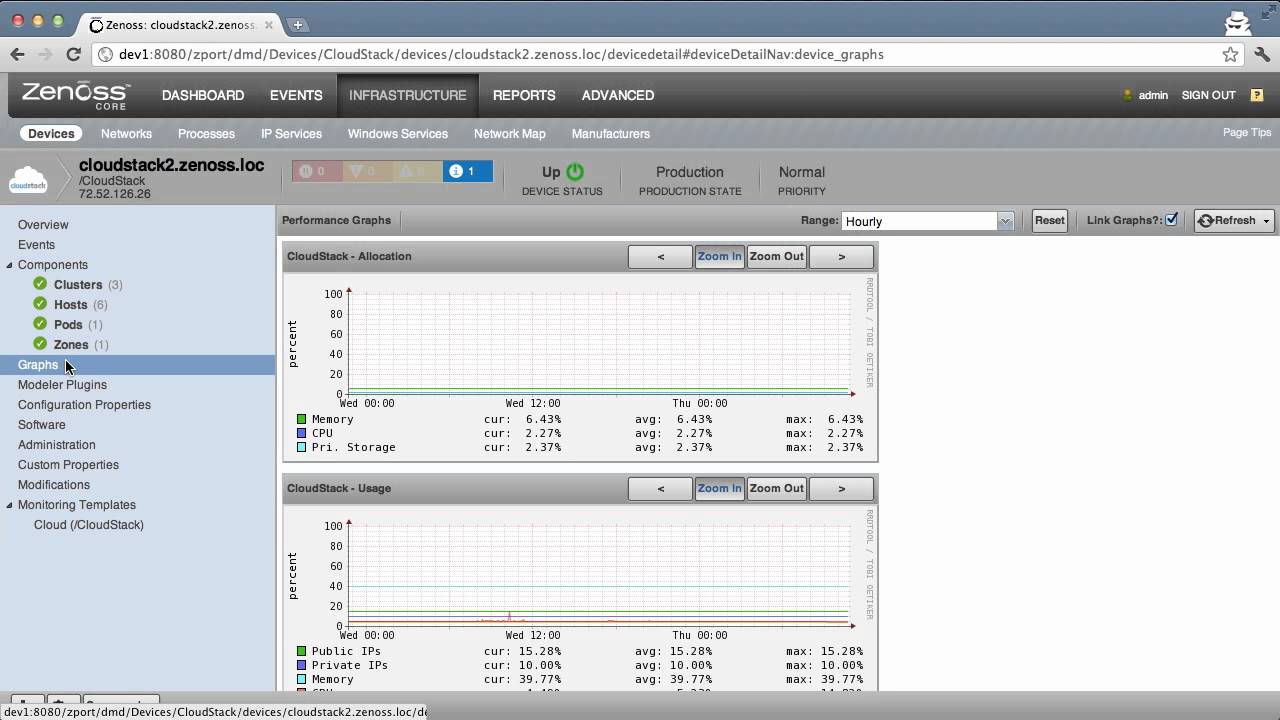Click the Refresh button
Image resolution: width=1280 pixels, height=720 pixels.
pyautogui.click(x=1227, y=221)
